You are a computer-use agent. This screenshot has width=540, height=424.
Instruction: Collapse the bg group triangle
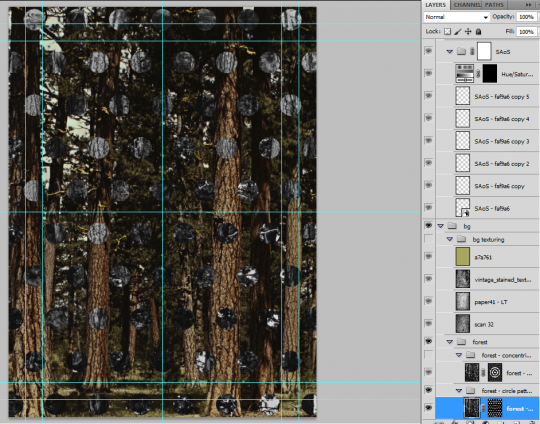coord(440,226)
